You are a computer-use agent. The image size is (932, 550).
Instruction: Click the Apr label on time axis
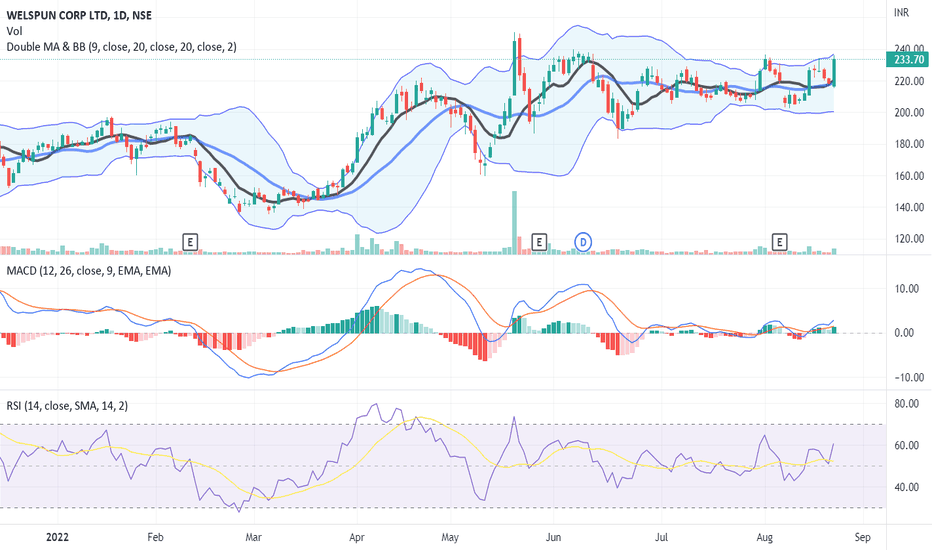point(357,538)
